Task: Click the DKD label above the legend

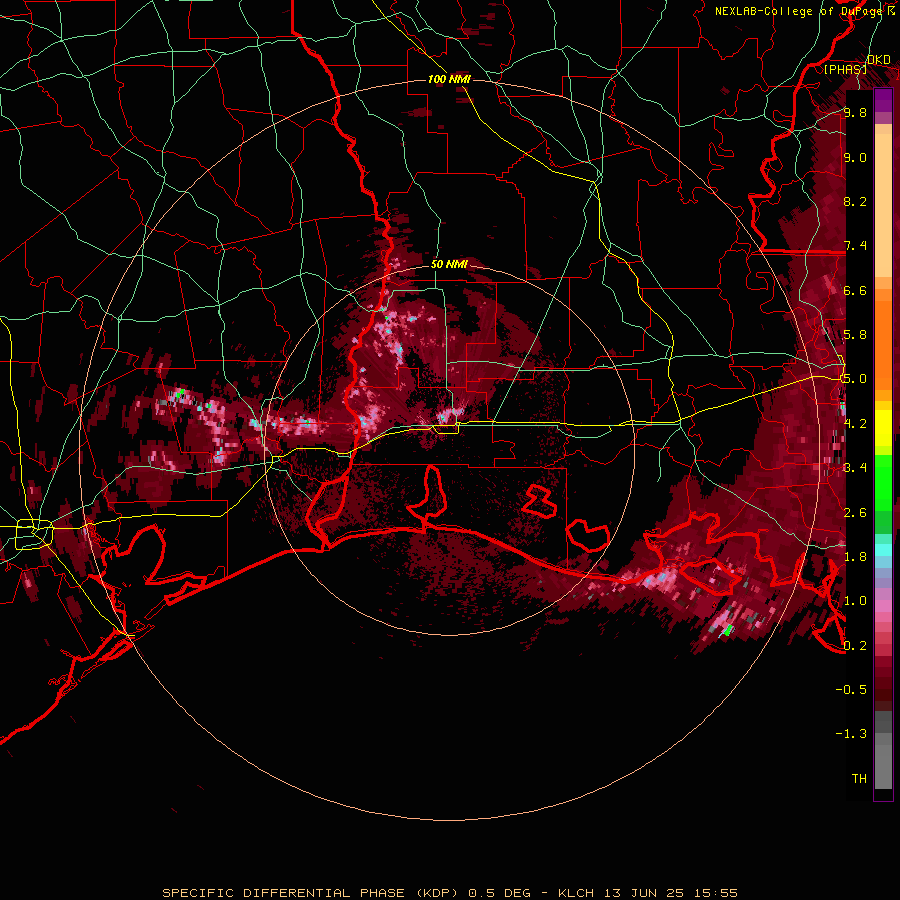Action: [x=878, y=60]
